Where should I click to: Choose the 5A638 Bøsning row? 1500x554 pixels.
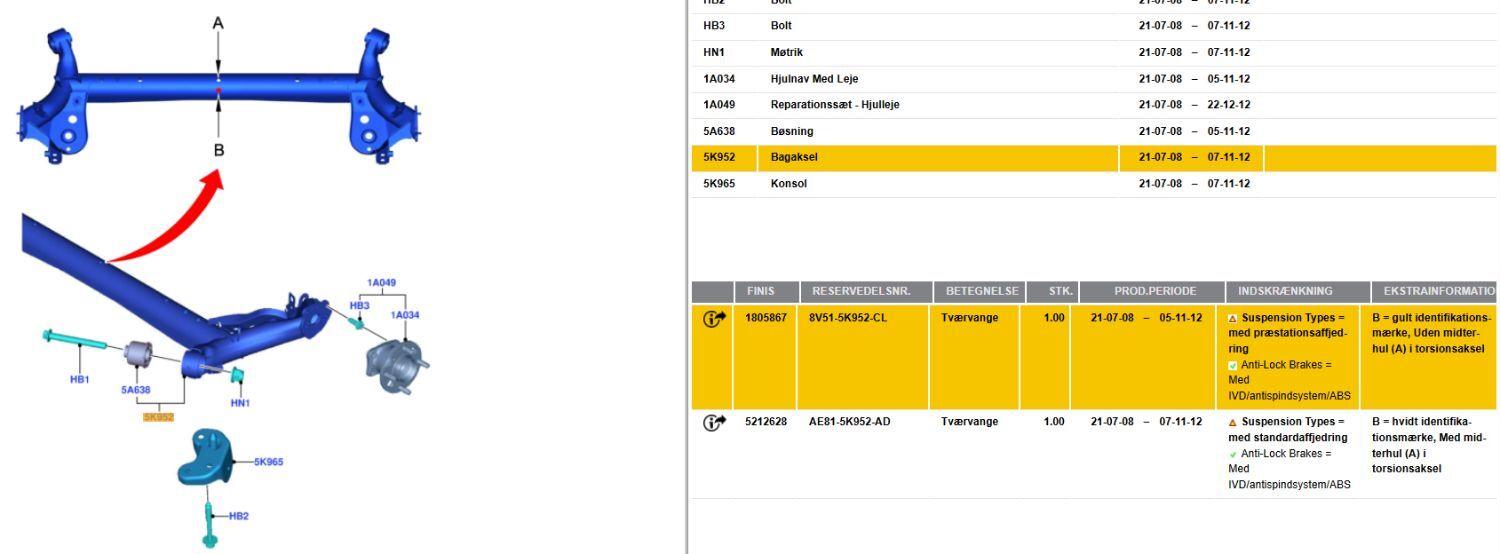pos(791,131)
